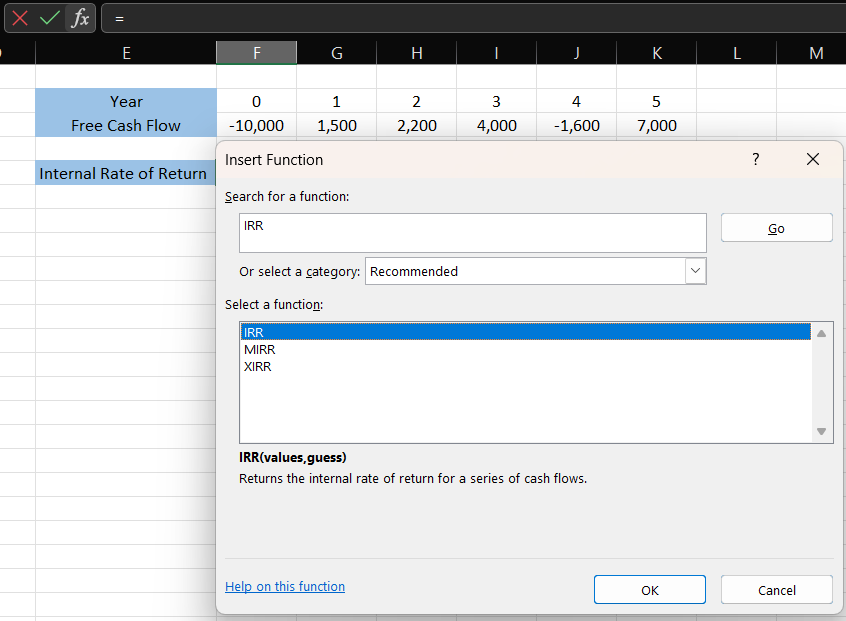The image size is (846, 621).
Task: Choose MIRR from the function list
Action: (260, 350)
